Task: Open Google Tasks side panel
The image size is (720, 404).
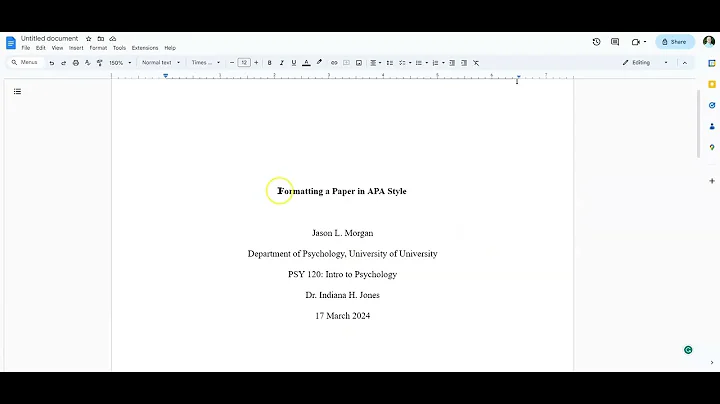Action: coord(712,105)
